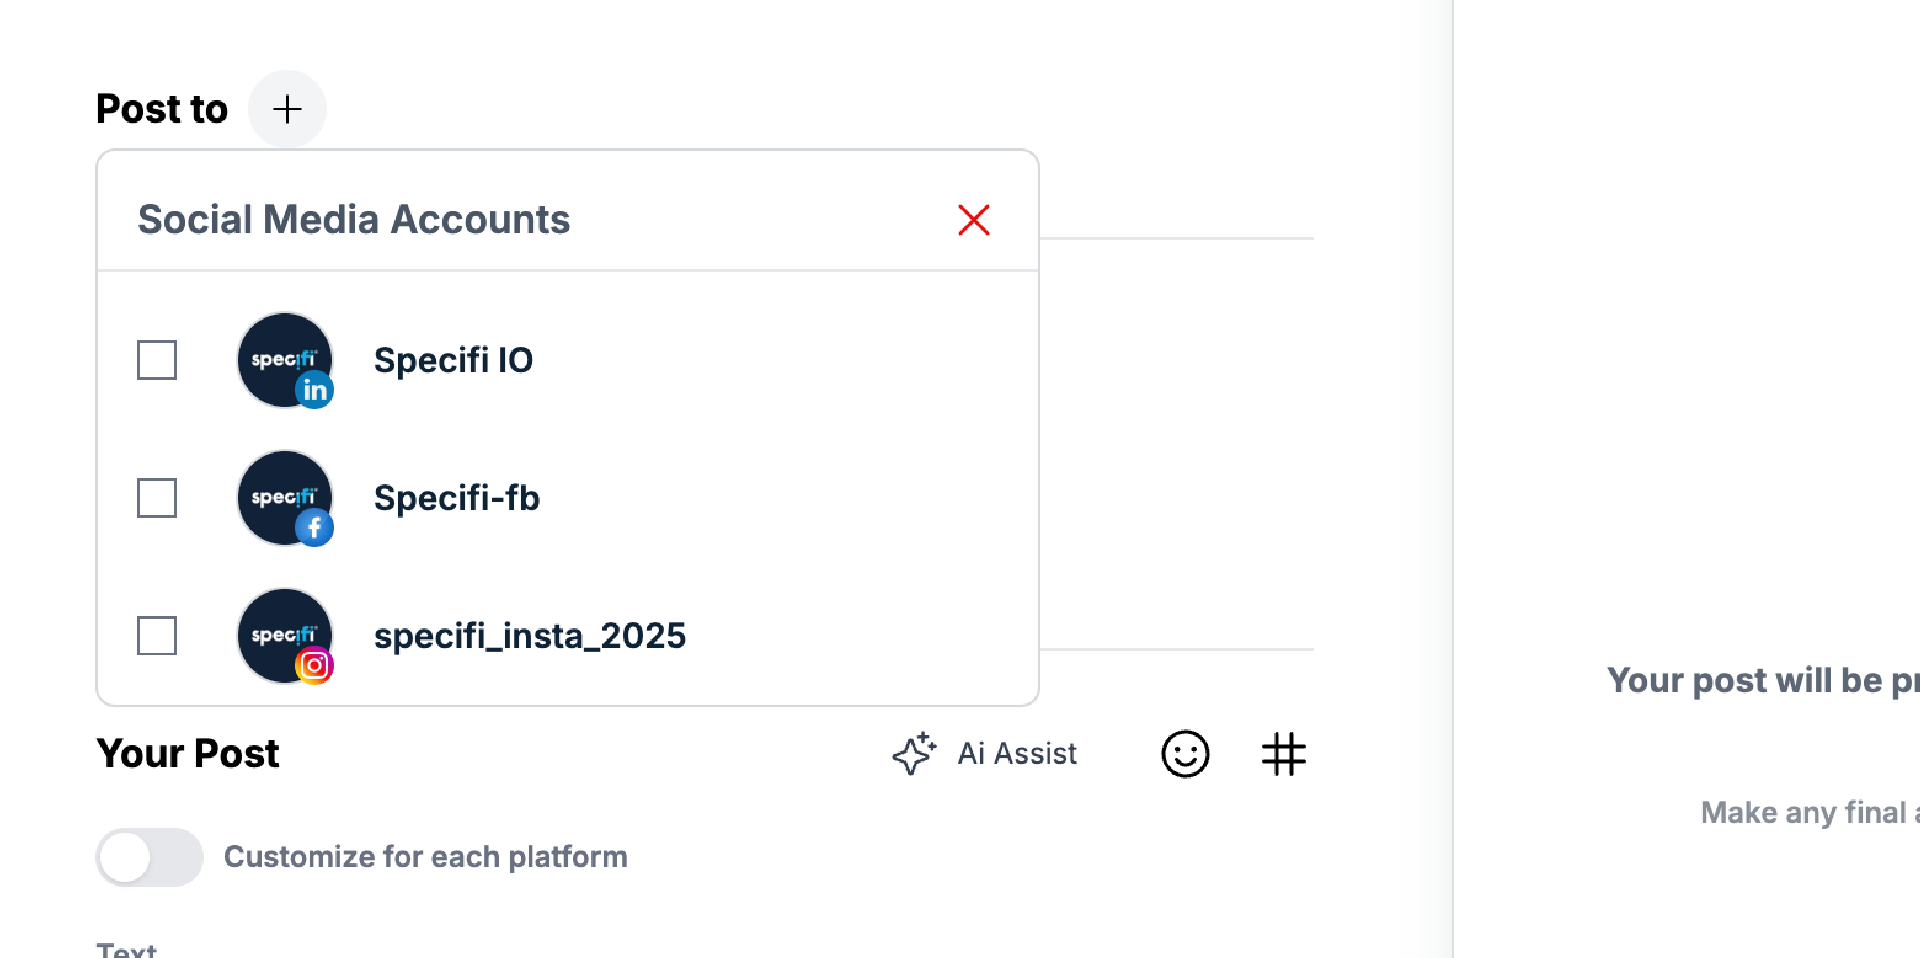Click the Ai Assist label
1920x958 pixels.
pos(1016,754)
